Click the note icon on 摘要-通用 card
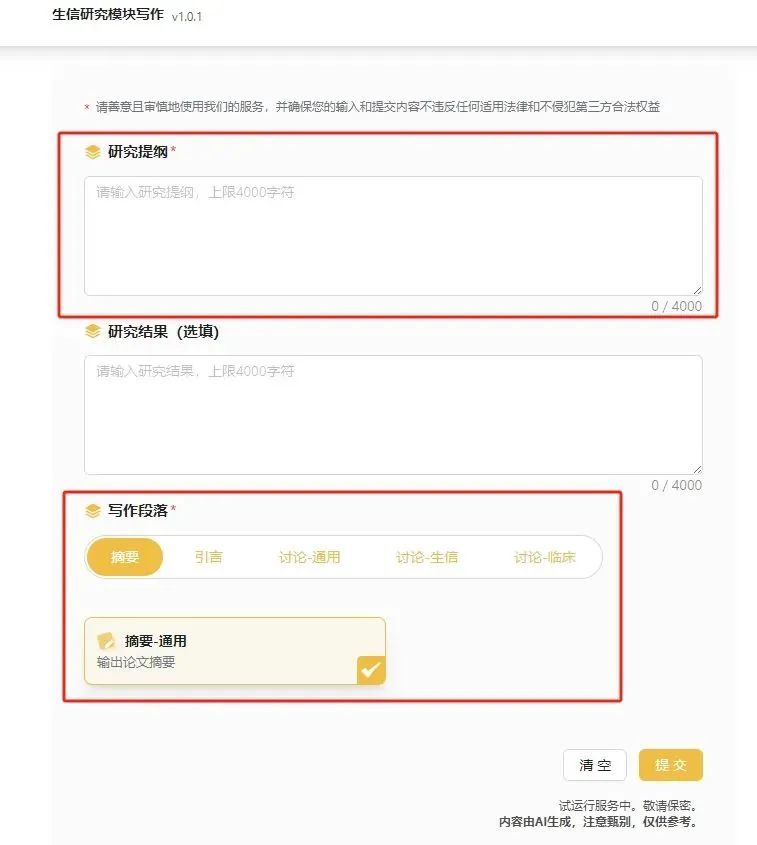 106,641
